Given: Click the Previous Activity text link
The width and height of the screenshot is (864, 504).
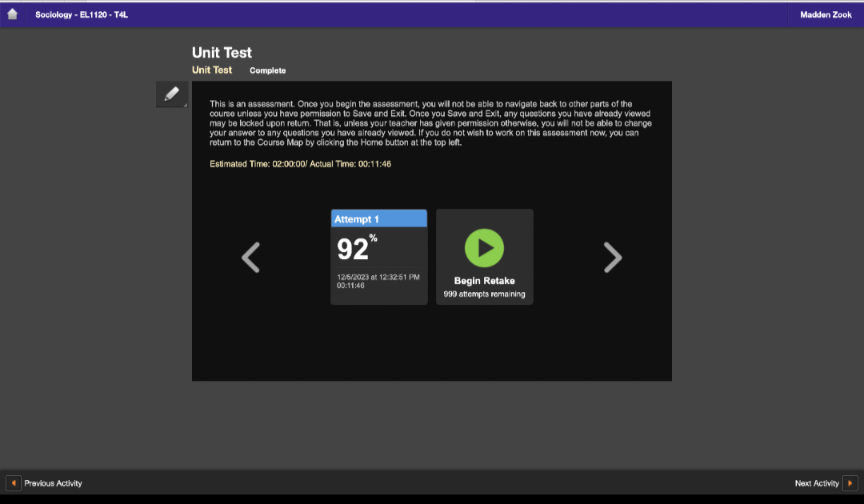Looking at the screenshot, I should [53, 483].
